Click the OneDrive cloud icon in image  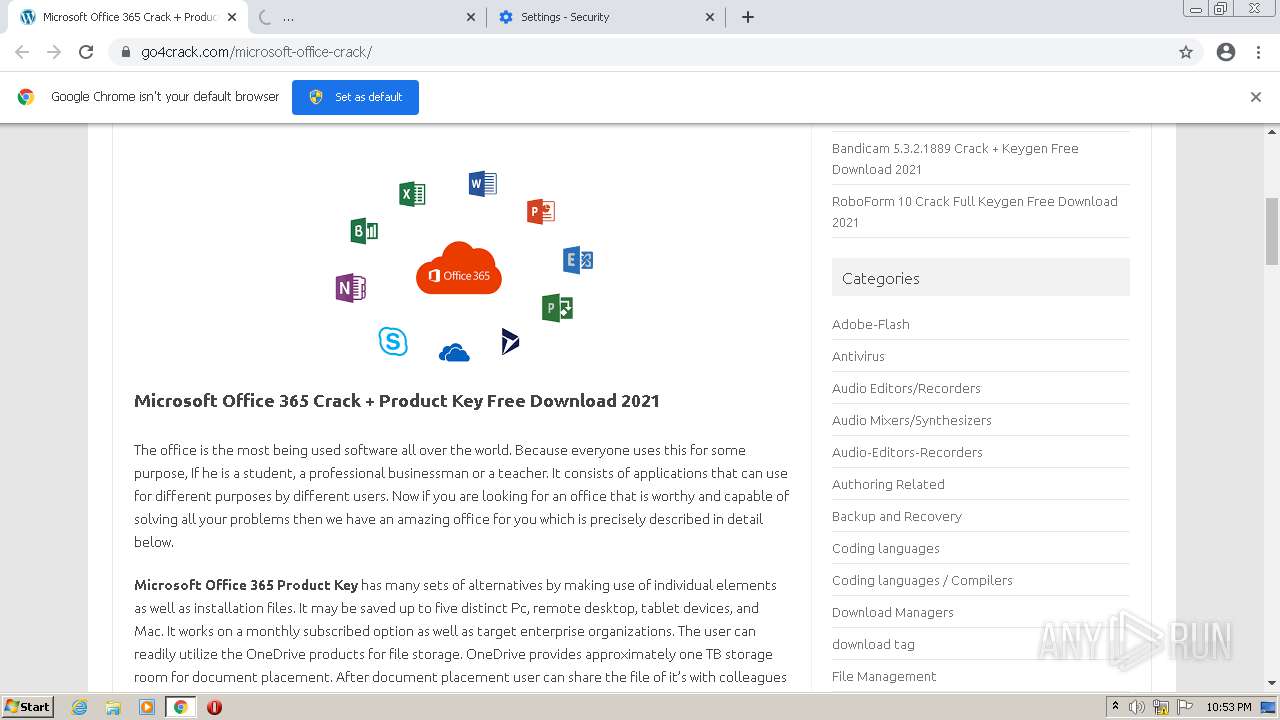click(x=454, y=352)
